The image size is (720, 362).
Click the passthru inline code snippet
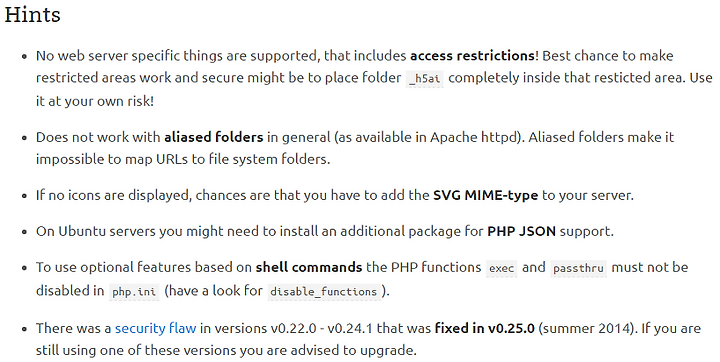point(578,268)
